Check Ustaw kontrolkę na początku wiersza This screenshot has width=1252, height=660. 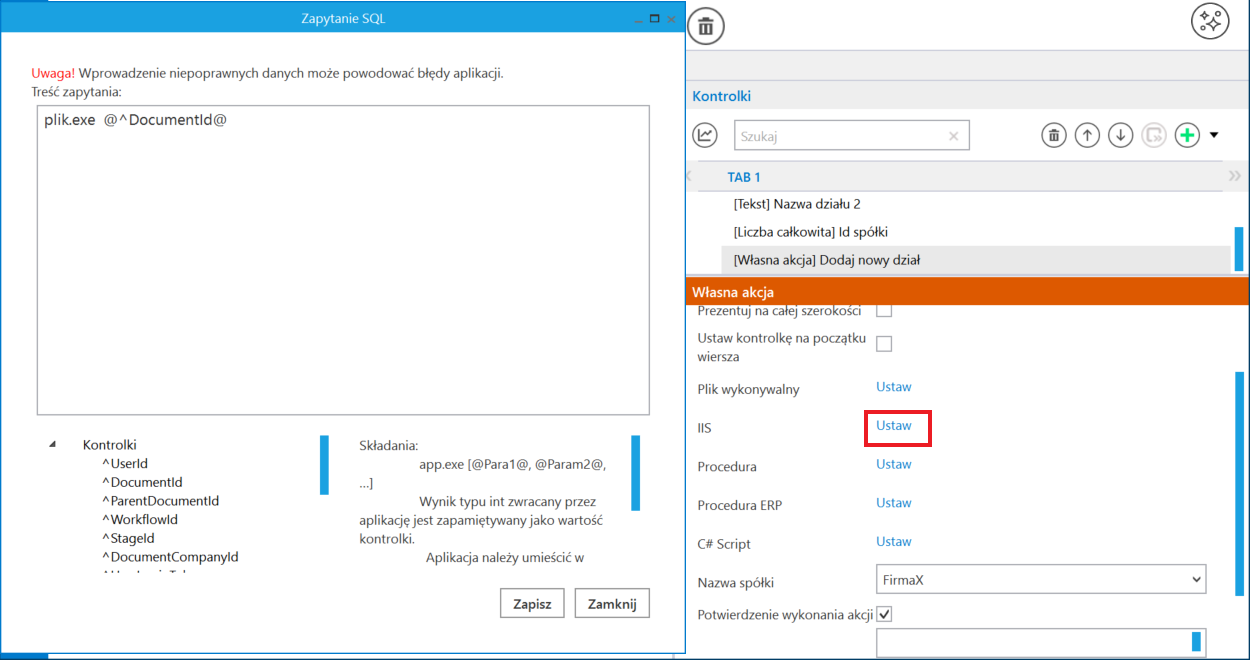pyautogui.click(x=884, y=344)
